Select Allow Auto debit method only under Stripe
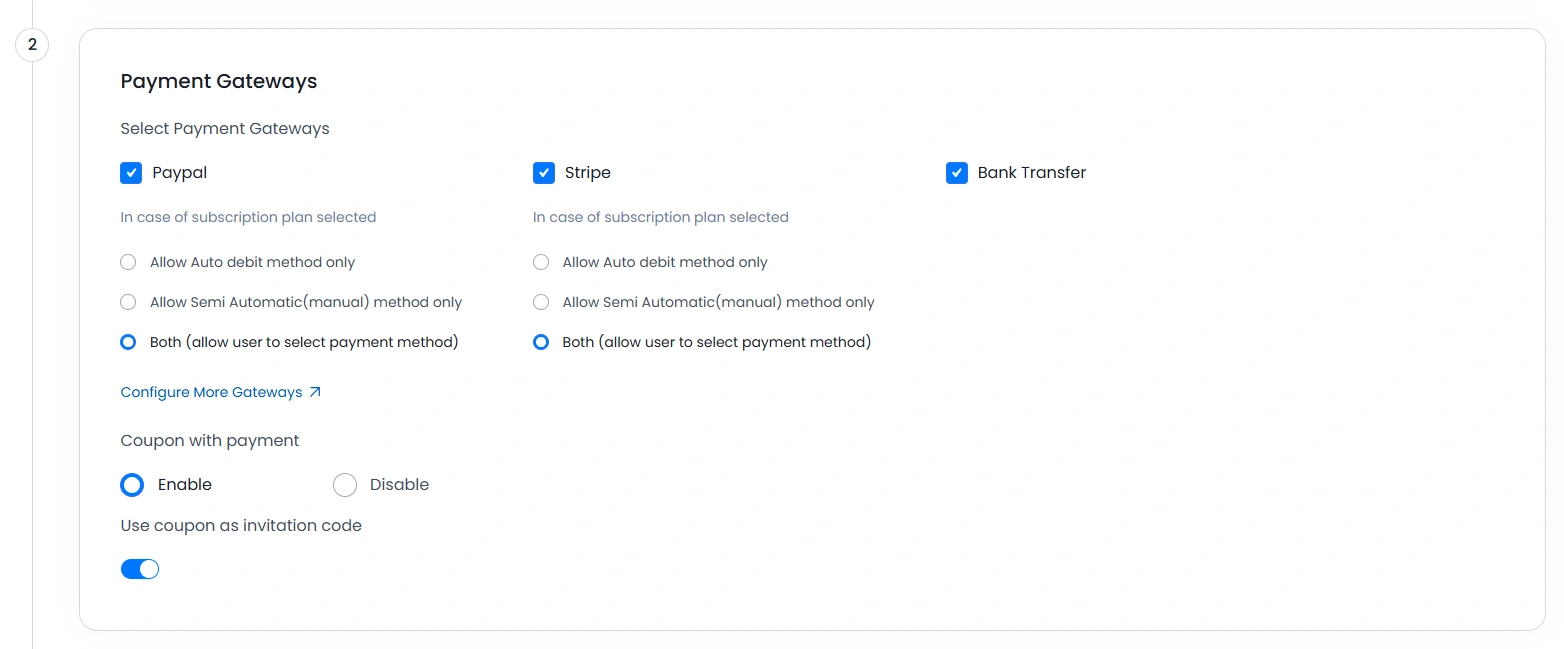This screenshot has width=1564, height=649. [541, 262]
